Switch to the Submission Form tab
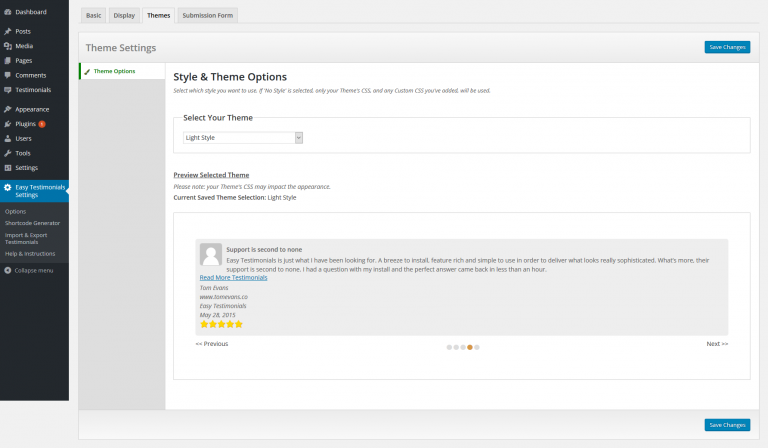This screenshot has height=448, width=768. (207, 16)
